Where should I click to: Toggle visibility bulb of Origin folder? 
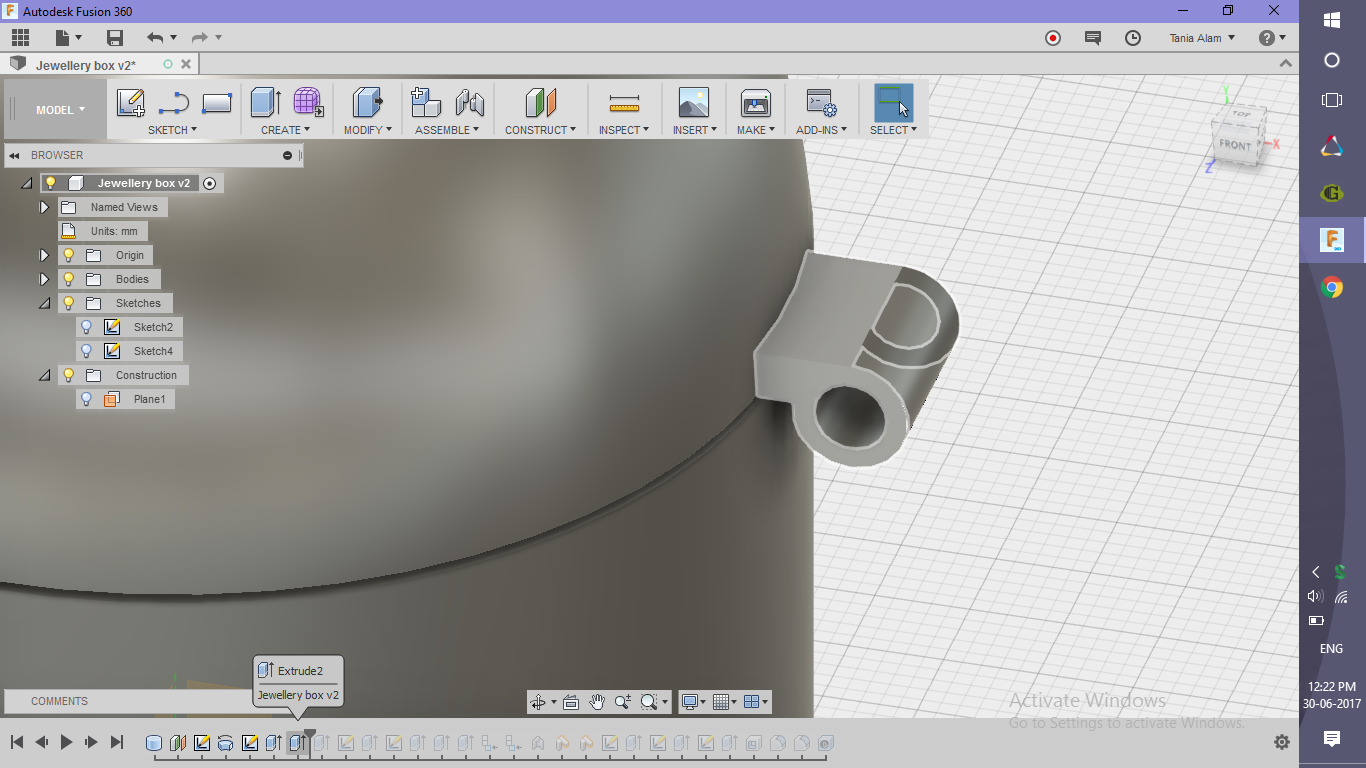click(x=69, y=255)
